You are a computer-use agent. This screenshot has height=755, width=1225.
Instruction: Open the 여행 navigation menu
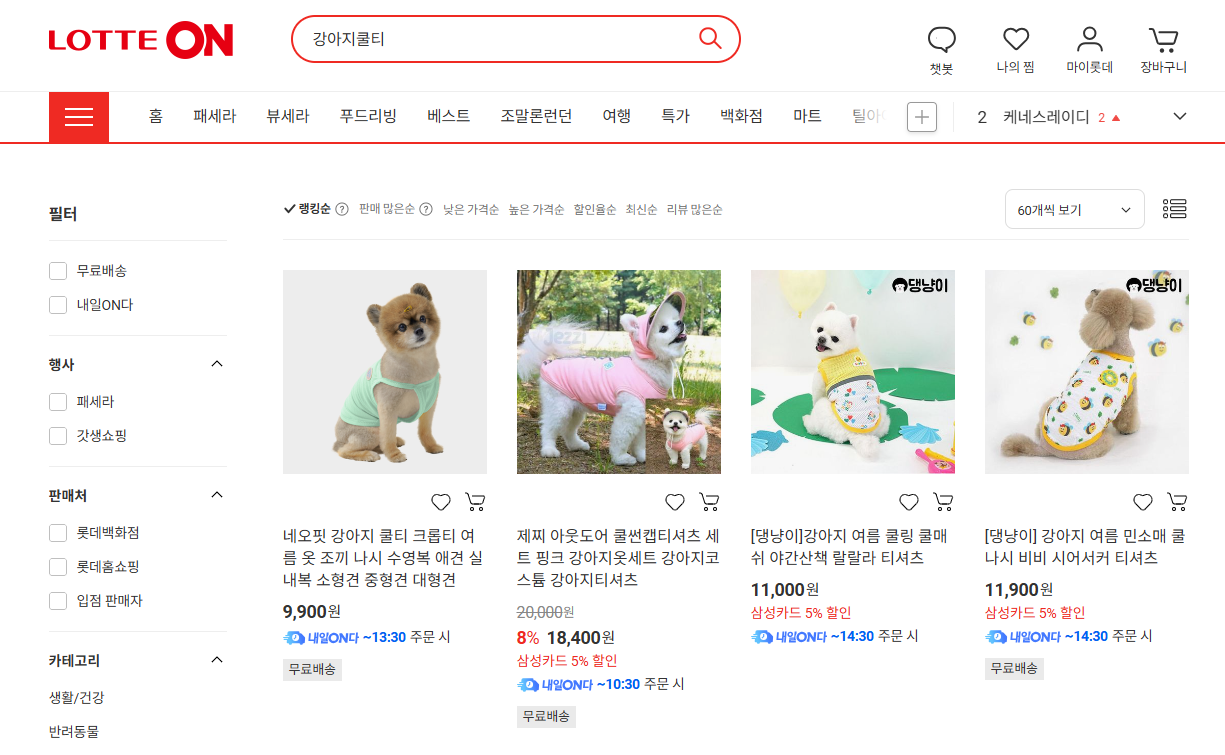coord(616,115)
